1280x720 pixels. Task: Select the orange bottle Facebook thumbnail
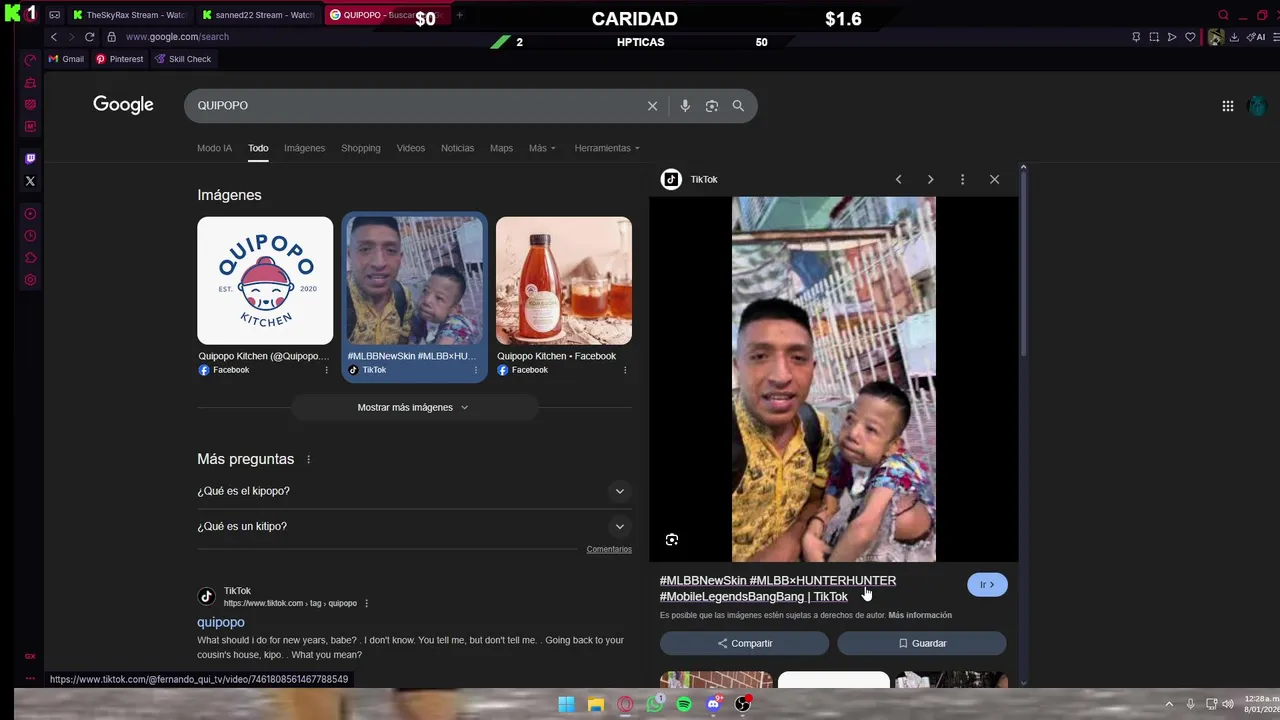(564, 281)
